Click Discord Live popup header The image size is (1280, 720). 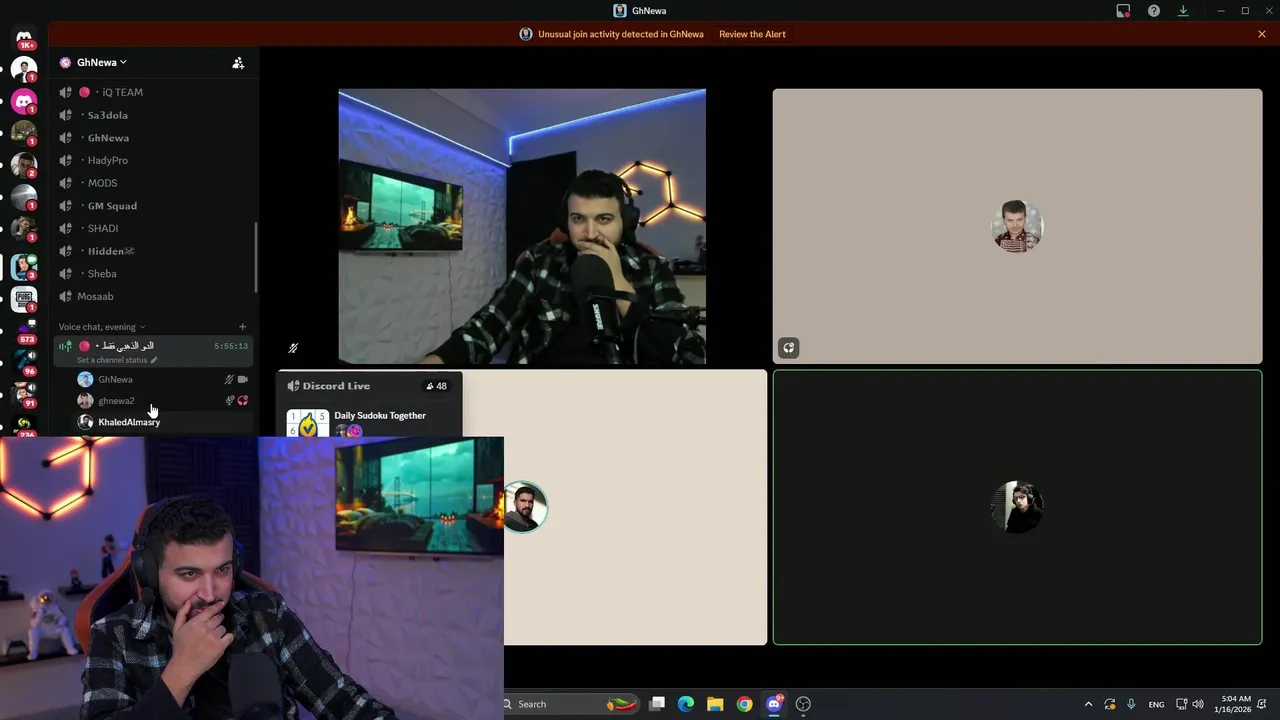coord(336,386)
